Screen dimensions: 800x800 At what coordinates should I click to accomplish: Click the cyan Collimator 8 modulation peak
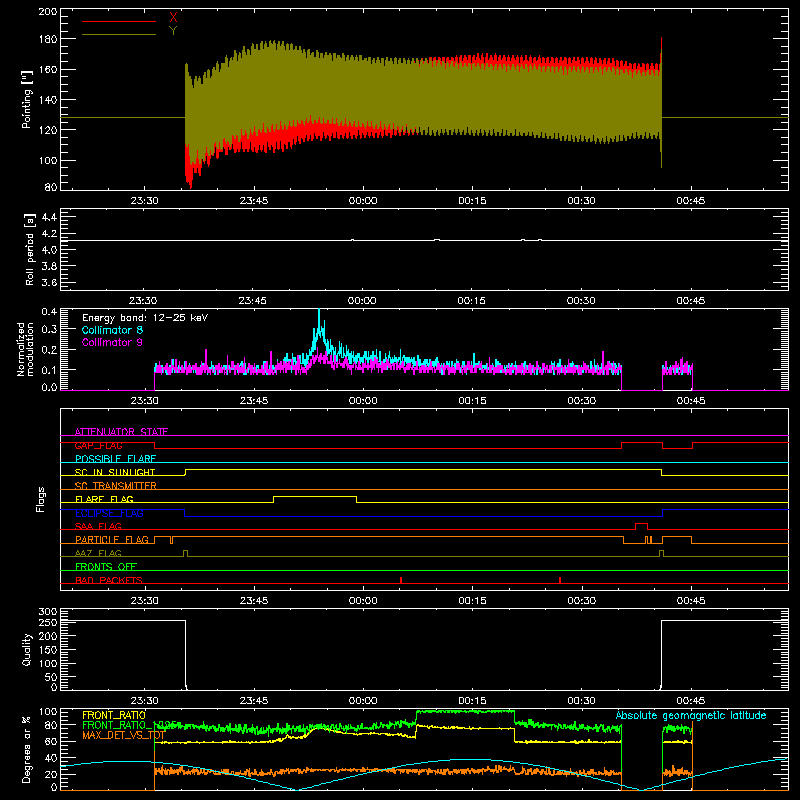[x=319, y=319]
